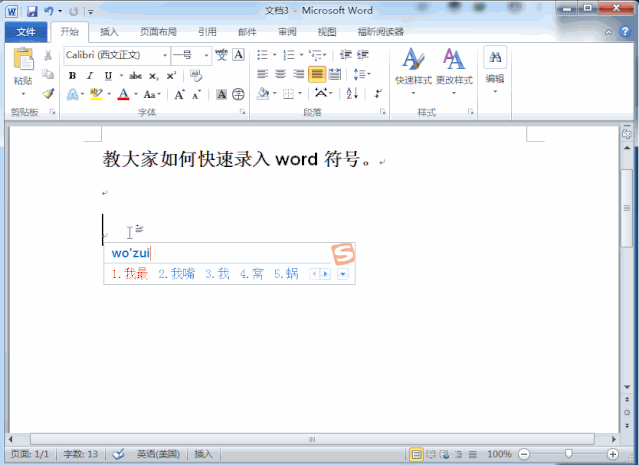Open the font size dropdown

tap(206, 55)
